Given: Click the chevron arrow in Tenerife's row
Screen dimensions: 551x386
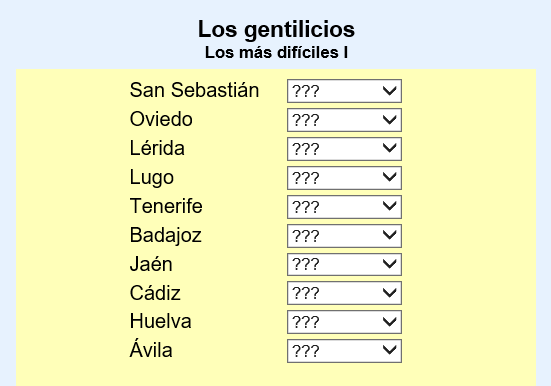Looking at the screenshot, I should (389, 207).
